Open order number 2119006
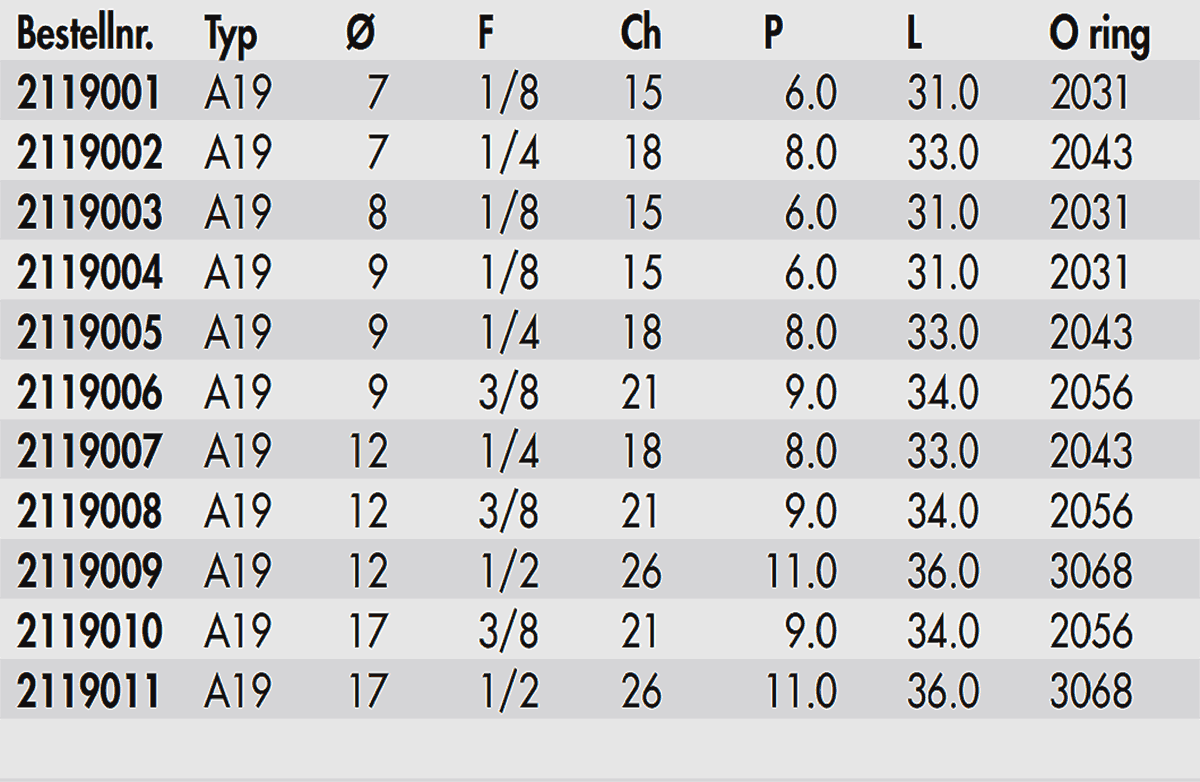Viewport: 1200px width, 782px height. [x=89, y=393]
